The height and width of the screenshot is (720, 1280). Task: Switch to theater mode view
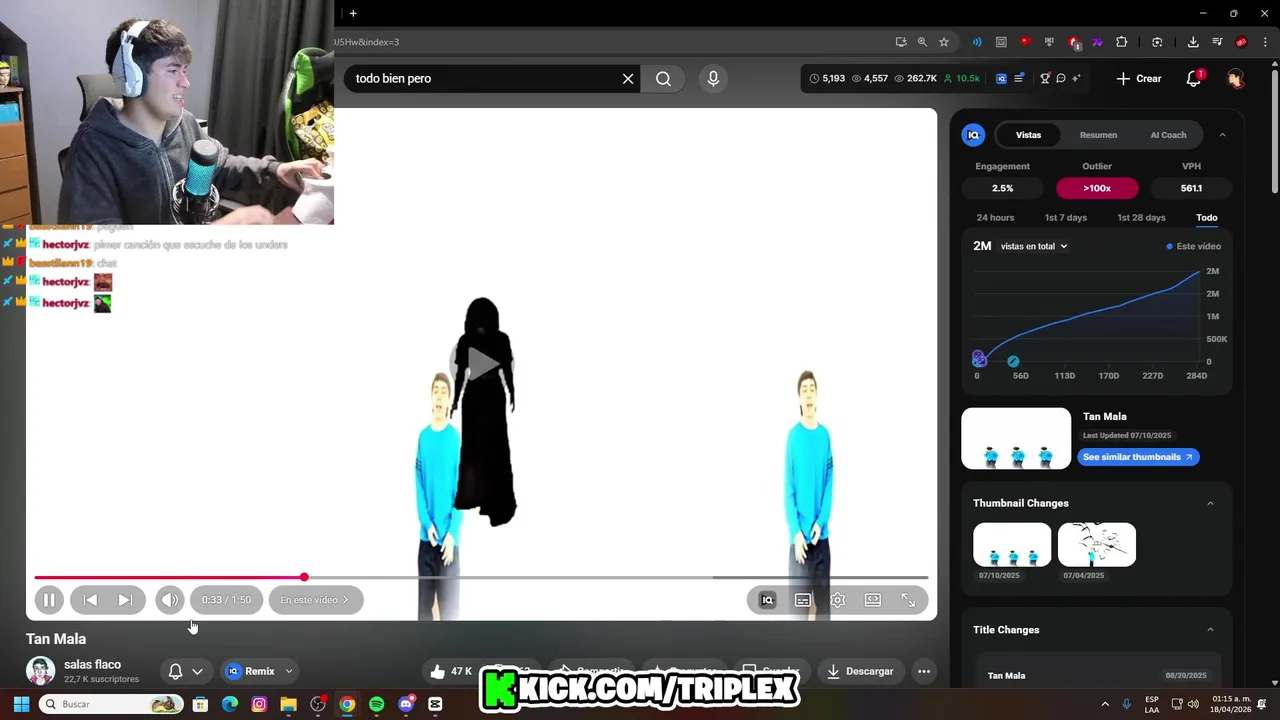(x=873, y=600)
